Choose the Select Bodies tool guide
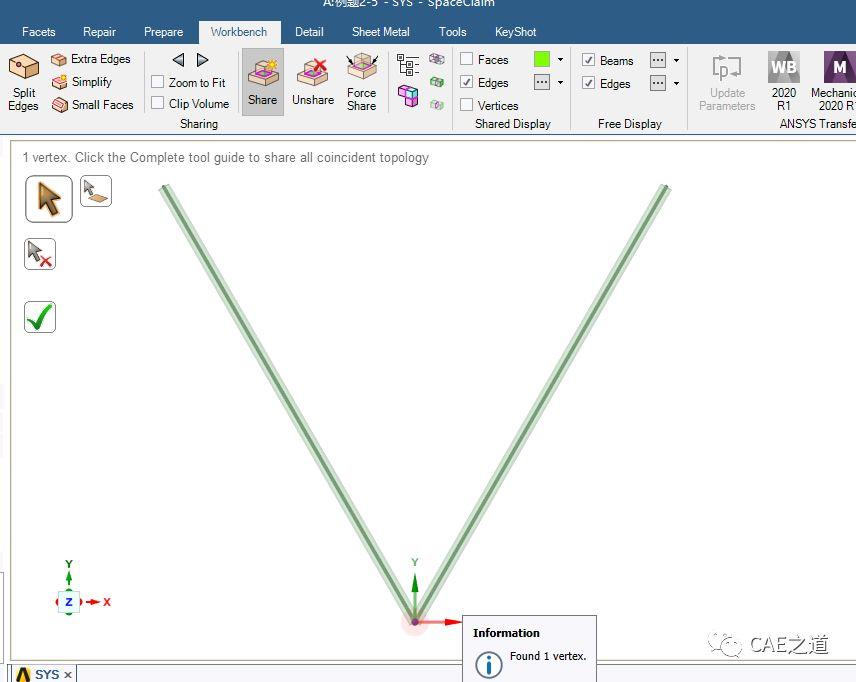Viewport: 856px width, 682px height. (96, 191)
